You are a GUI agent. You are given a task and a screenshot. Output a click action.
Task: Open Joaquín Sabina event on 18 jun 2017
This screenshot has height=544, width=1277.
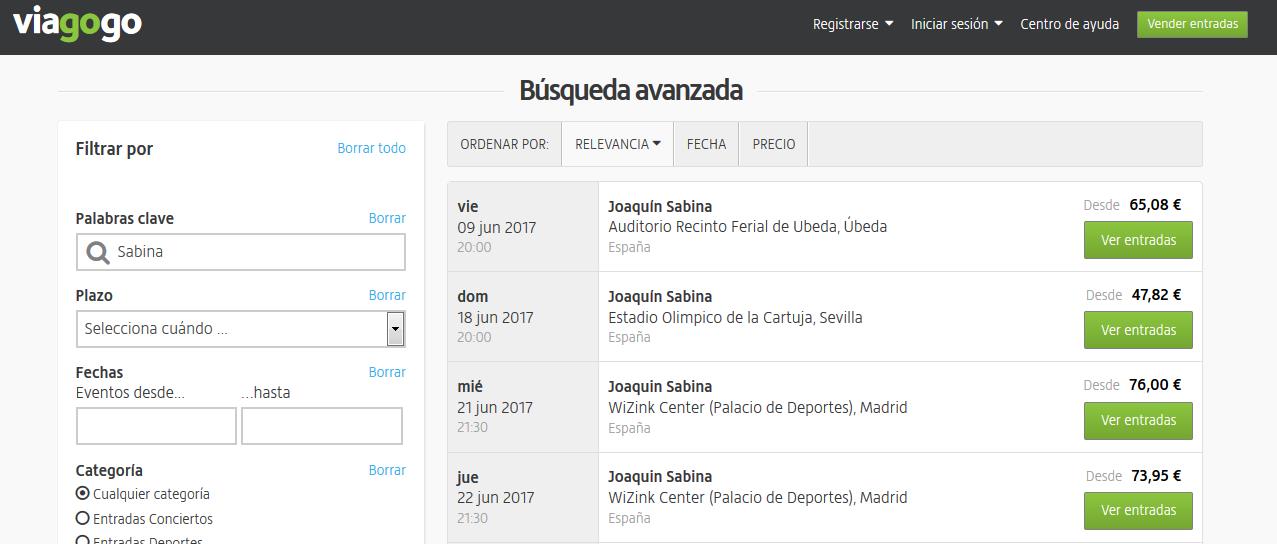pos(660,297)
